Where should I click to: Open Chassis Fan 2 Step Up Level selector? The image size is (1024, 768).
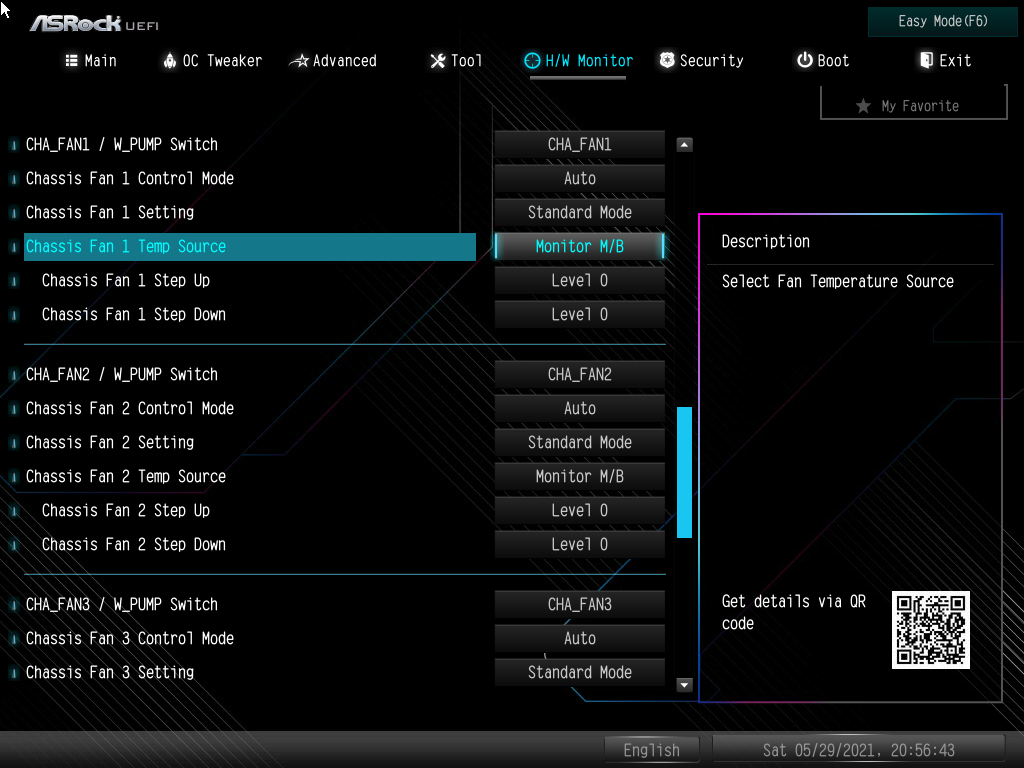point(579,510)
